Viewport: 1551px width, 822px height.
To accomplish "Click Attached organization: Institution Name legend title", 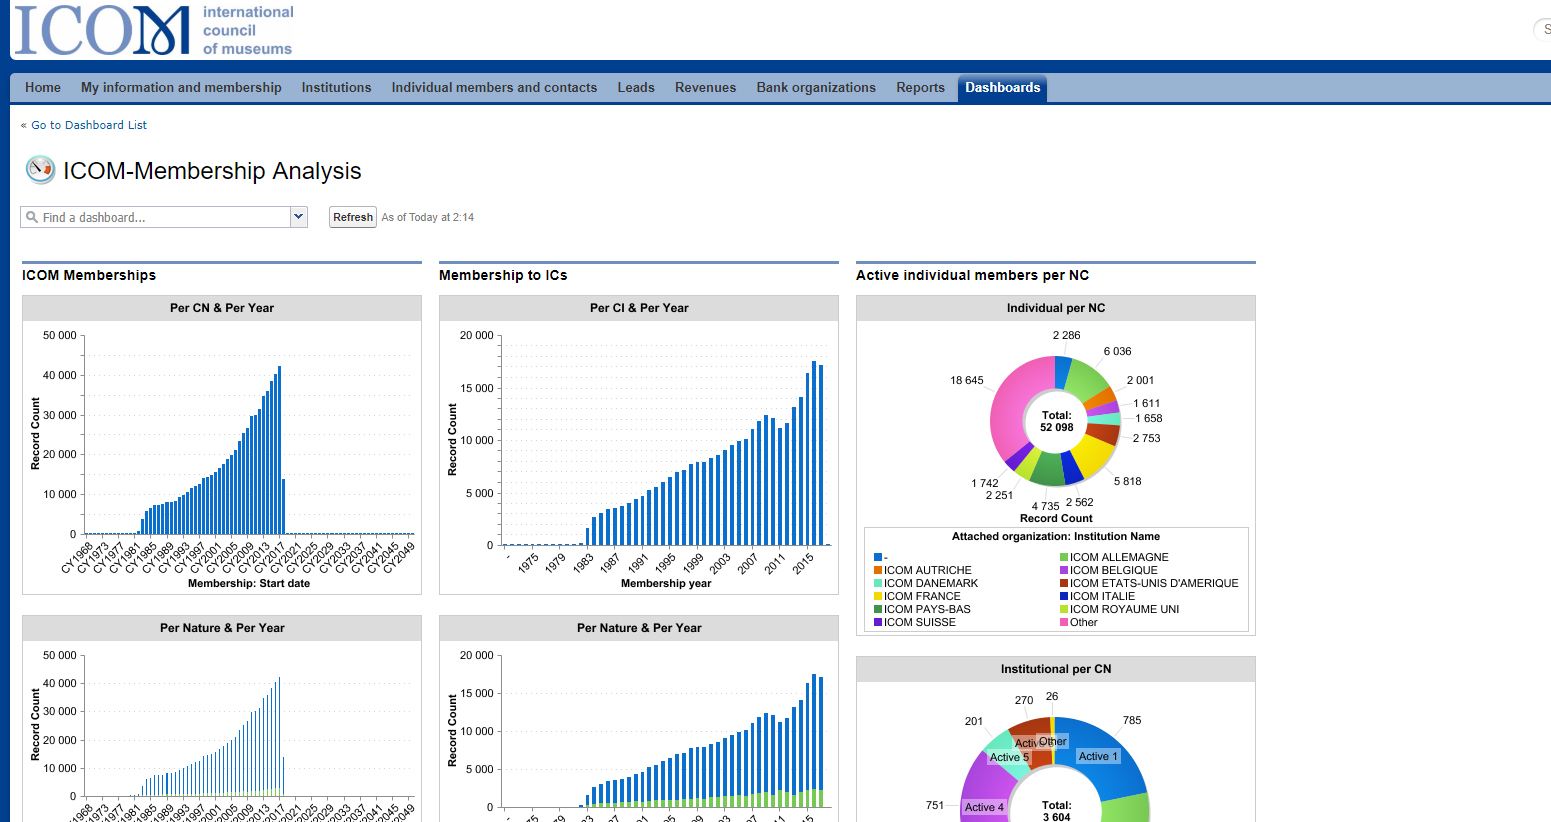I will click(x=1056, y=536).
